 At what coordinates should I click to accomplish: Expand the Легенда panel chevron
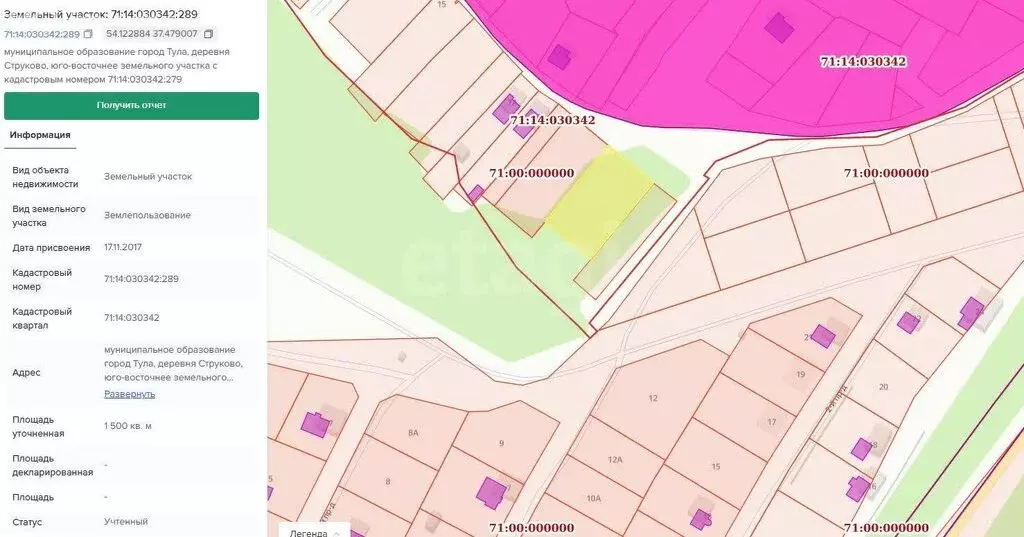336,532
